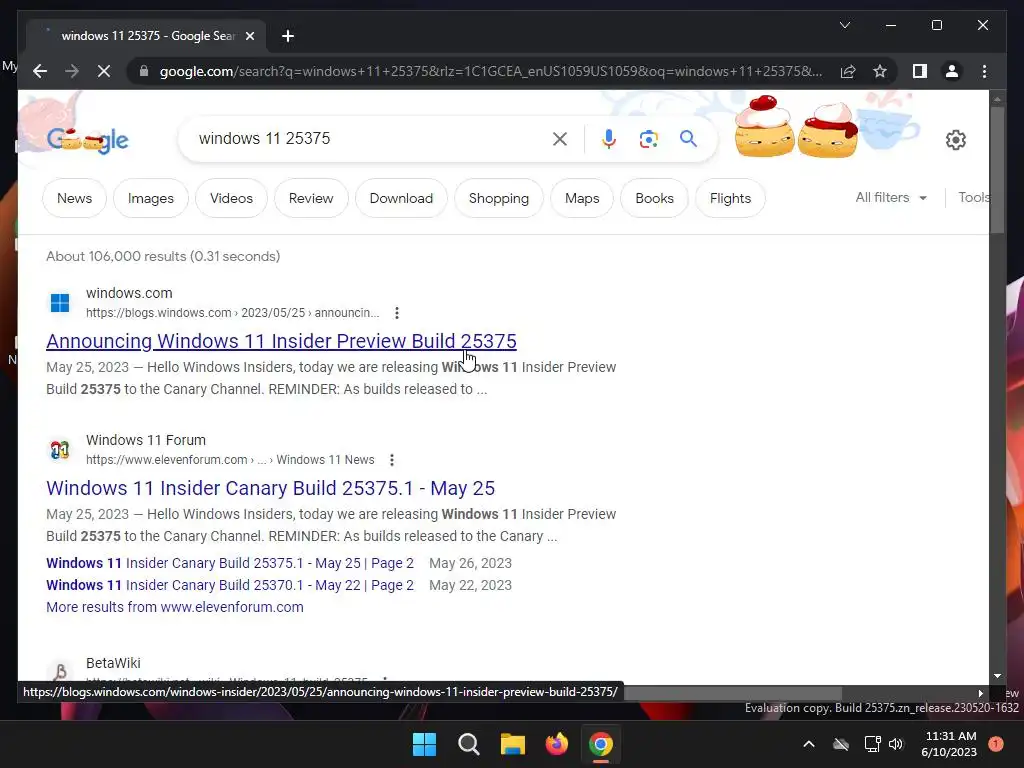Open Google quick settings gear
Image resolution: width=1024 pixels, height=768 pixels.
(x=955, y=139)
